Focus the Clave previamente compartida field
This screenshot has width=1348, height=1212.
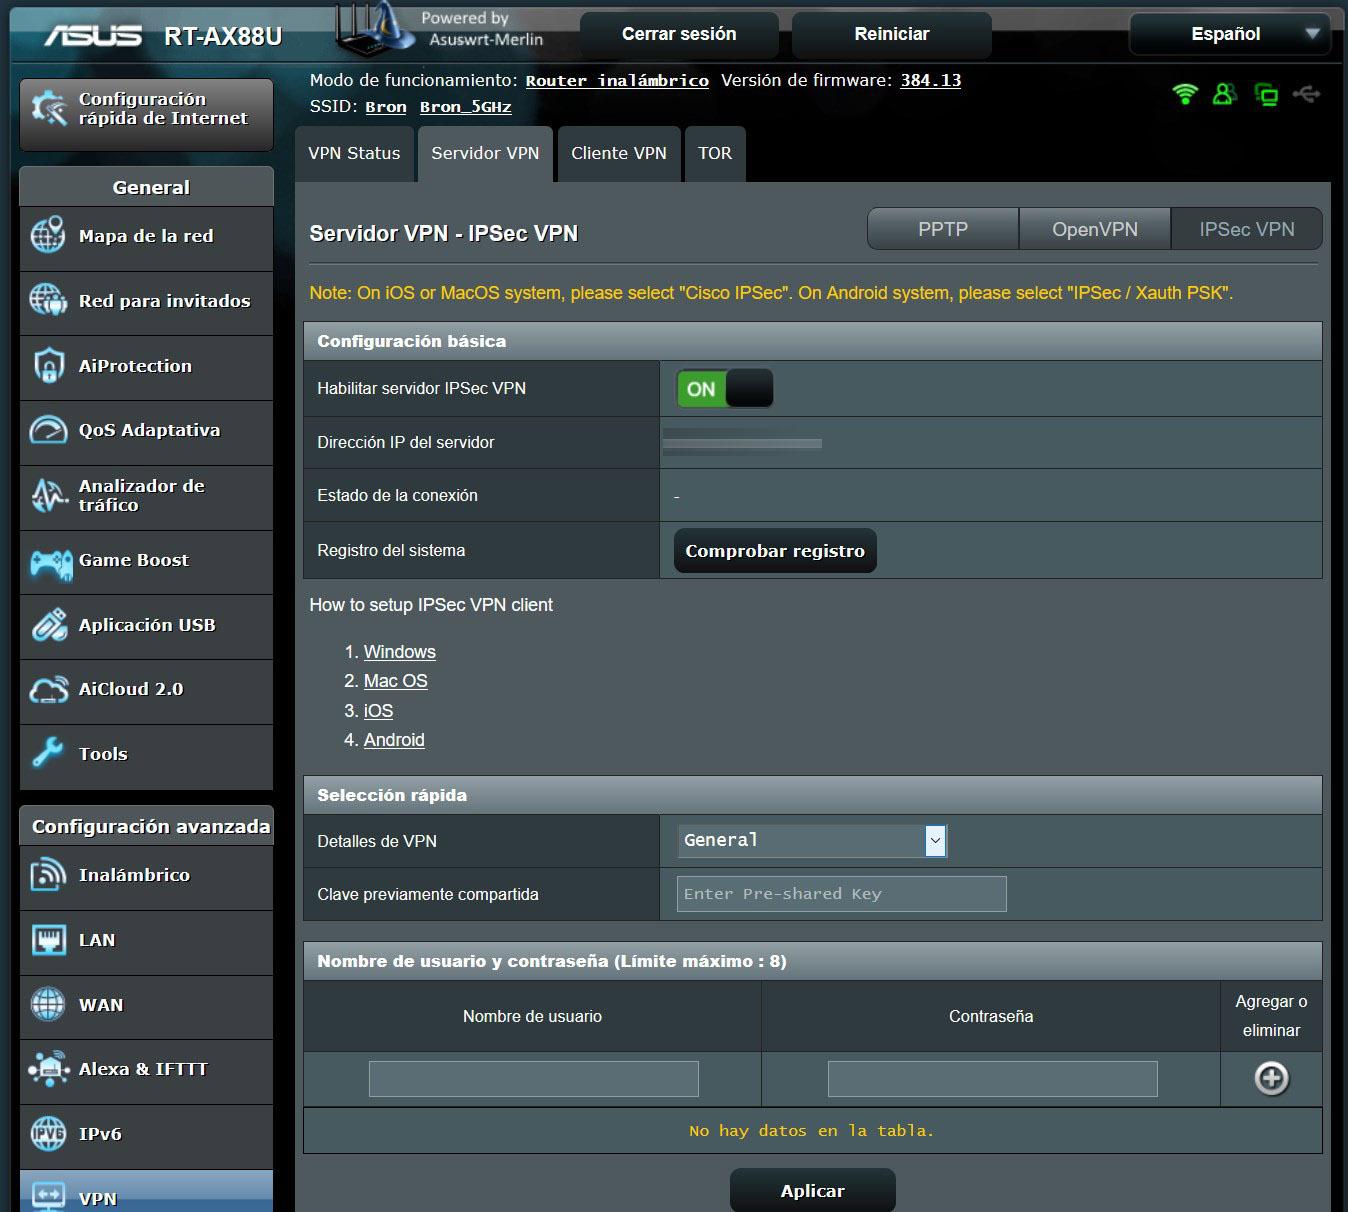pos(842,894)
